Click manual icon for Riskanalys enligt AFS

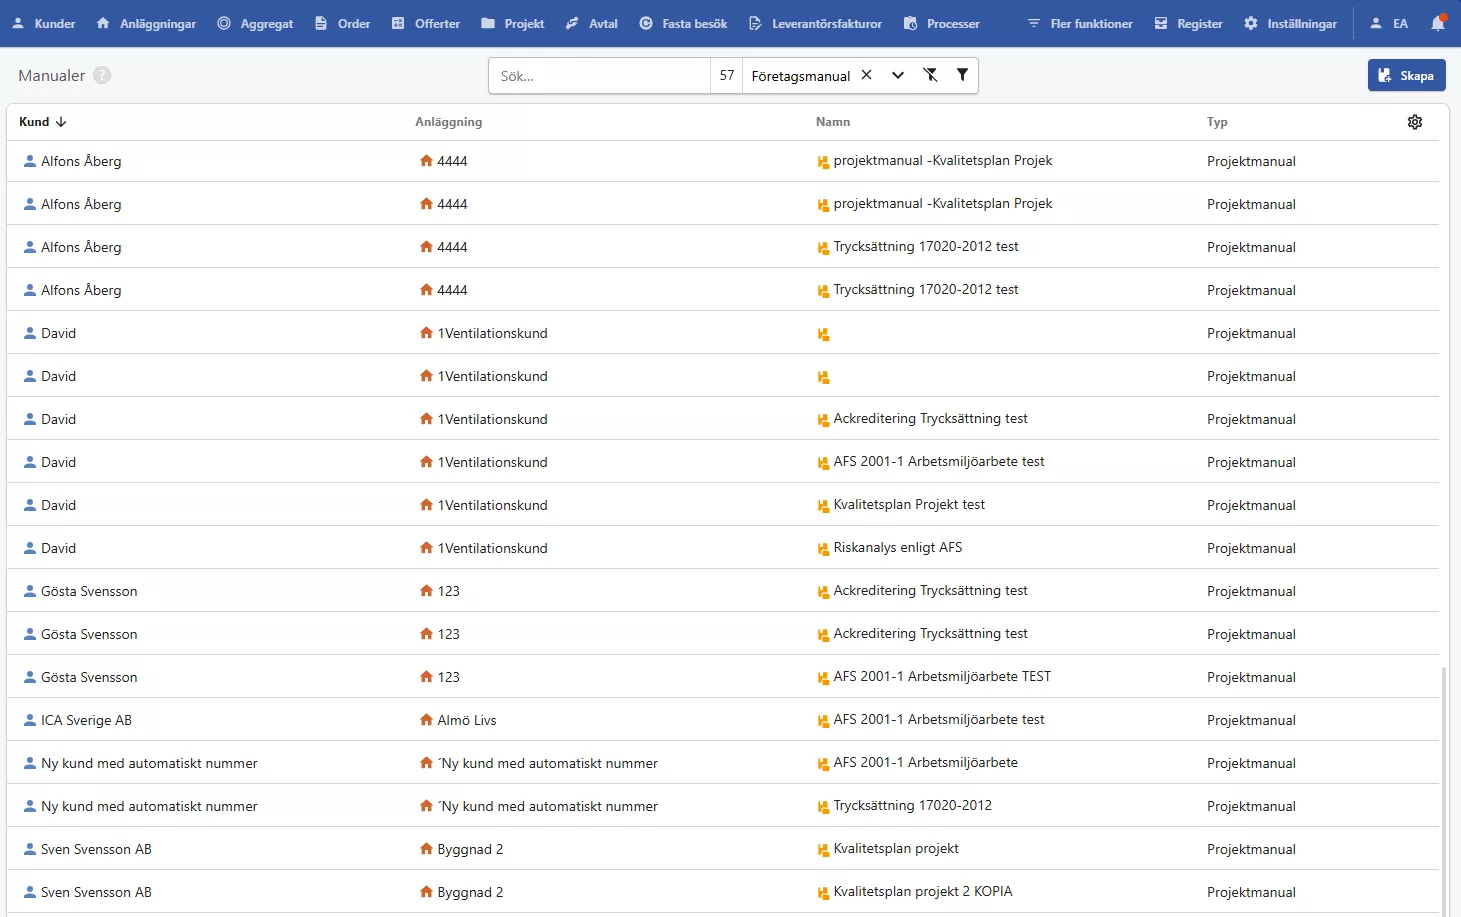(823, 549)
